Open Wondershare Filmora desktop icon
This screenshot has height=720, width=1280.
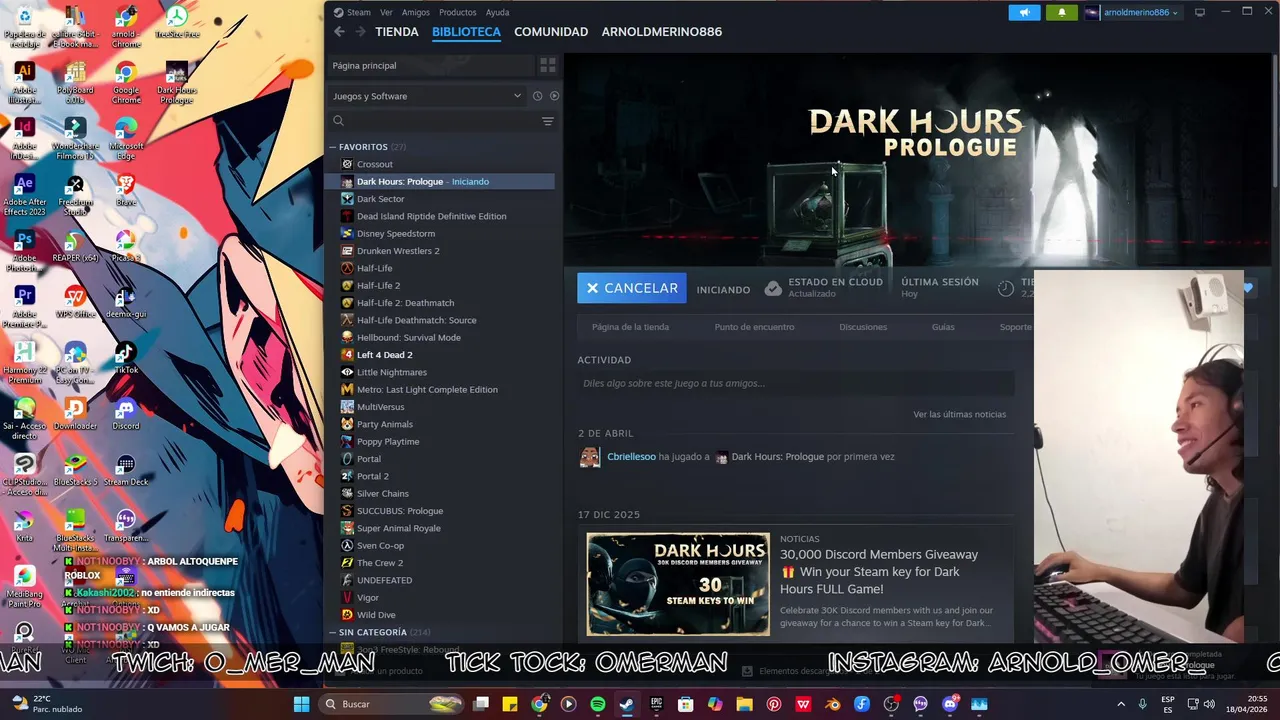(x=75, y=139)
